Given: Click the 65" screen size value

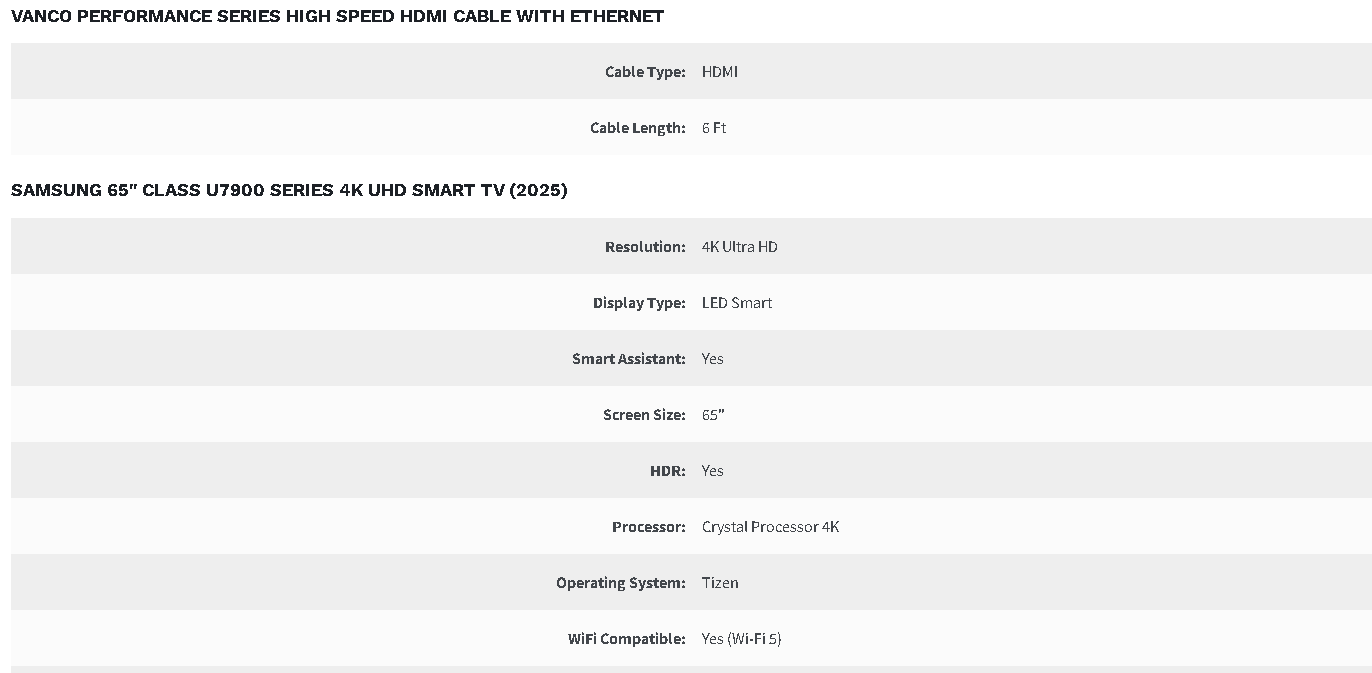Looking at the screenshot, I should coord(713,415).
